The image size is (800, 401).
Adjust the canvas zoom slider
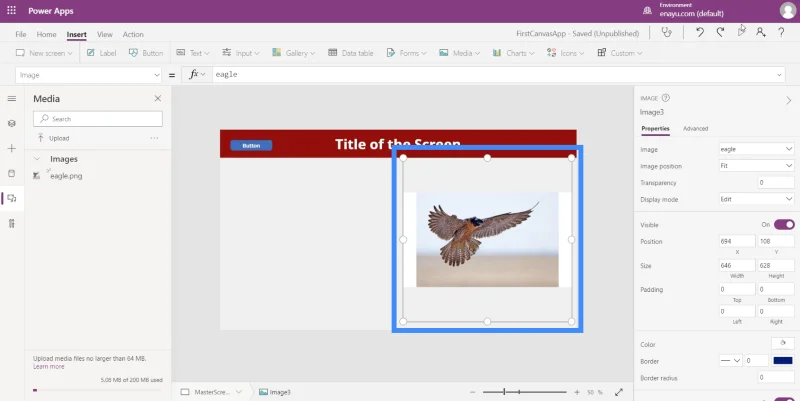tap(524, 392)
